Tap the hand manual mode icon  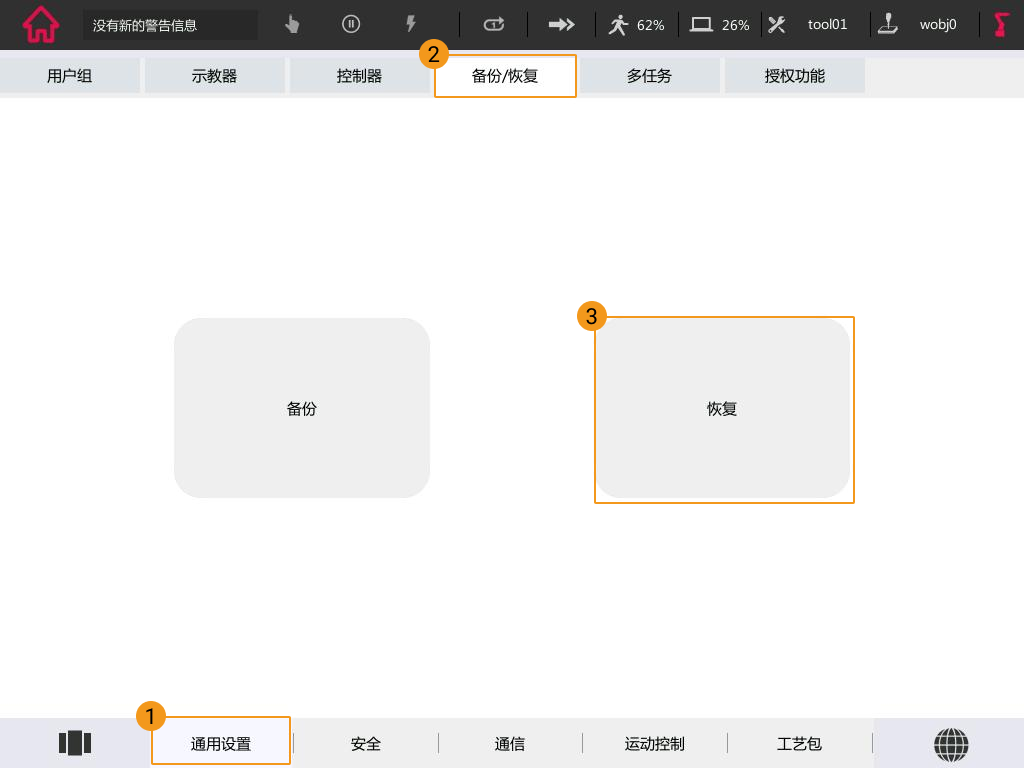[292, 25]
